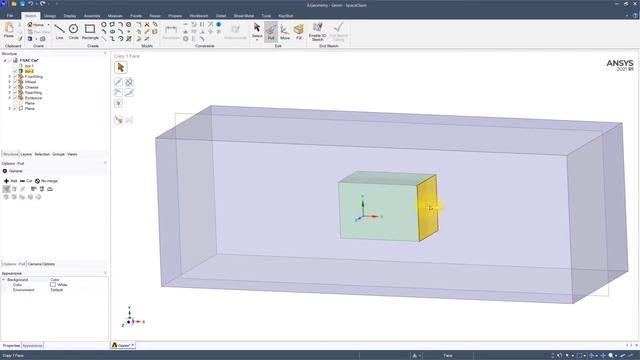
Task: Click the Save icon in title bar
Action: (22, 4)
